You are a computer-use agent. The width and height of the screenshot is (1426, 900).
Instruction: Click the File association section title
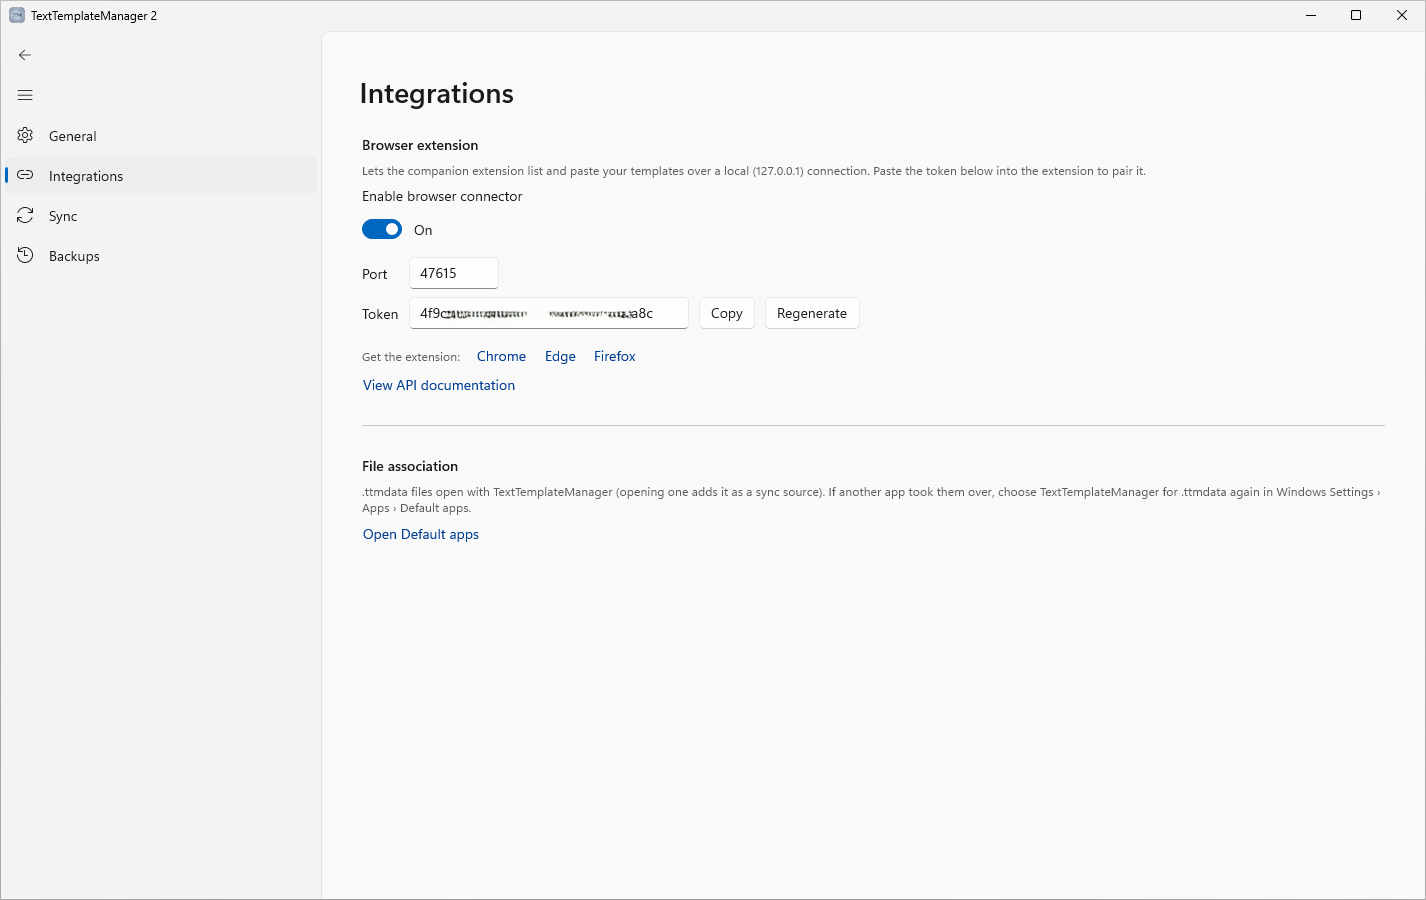(x=410, y=466)
